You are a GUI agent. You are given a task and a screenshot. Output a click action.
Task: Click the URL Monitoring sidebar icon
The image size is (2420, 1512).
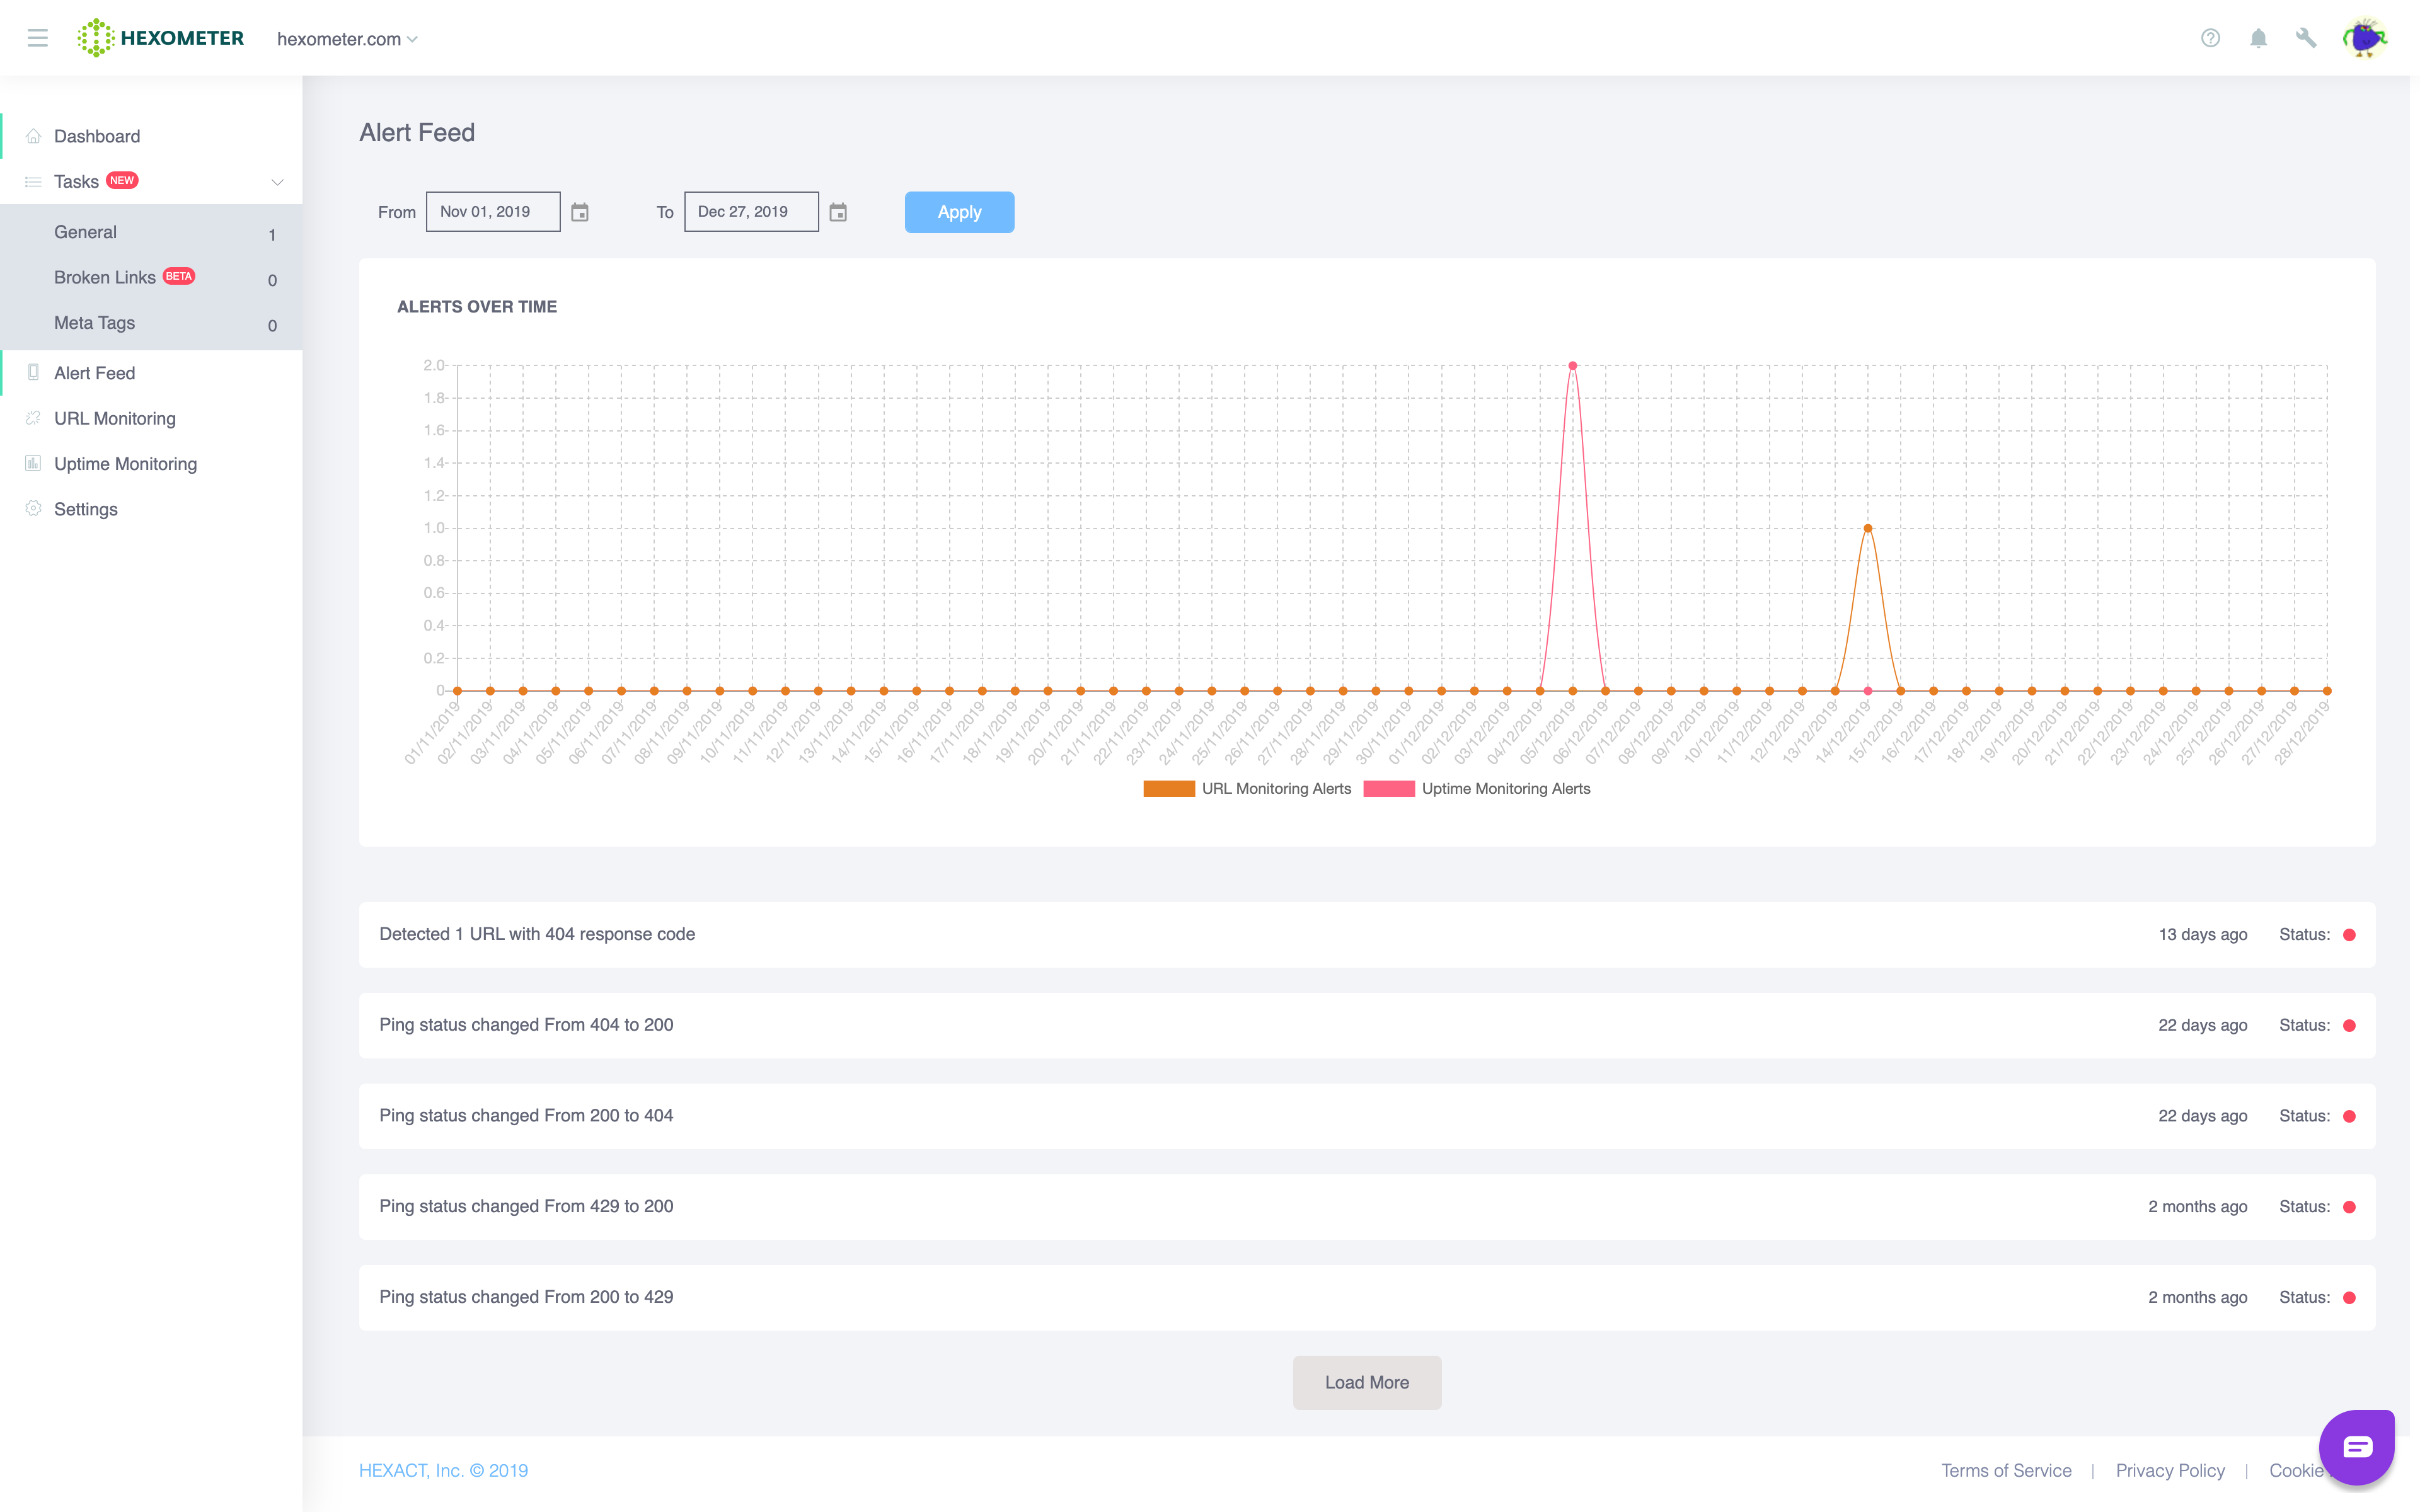click(33, 418)
